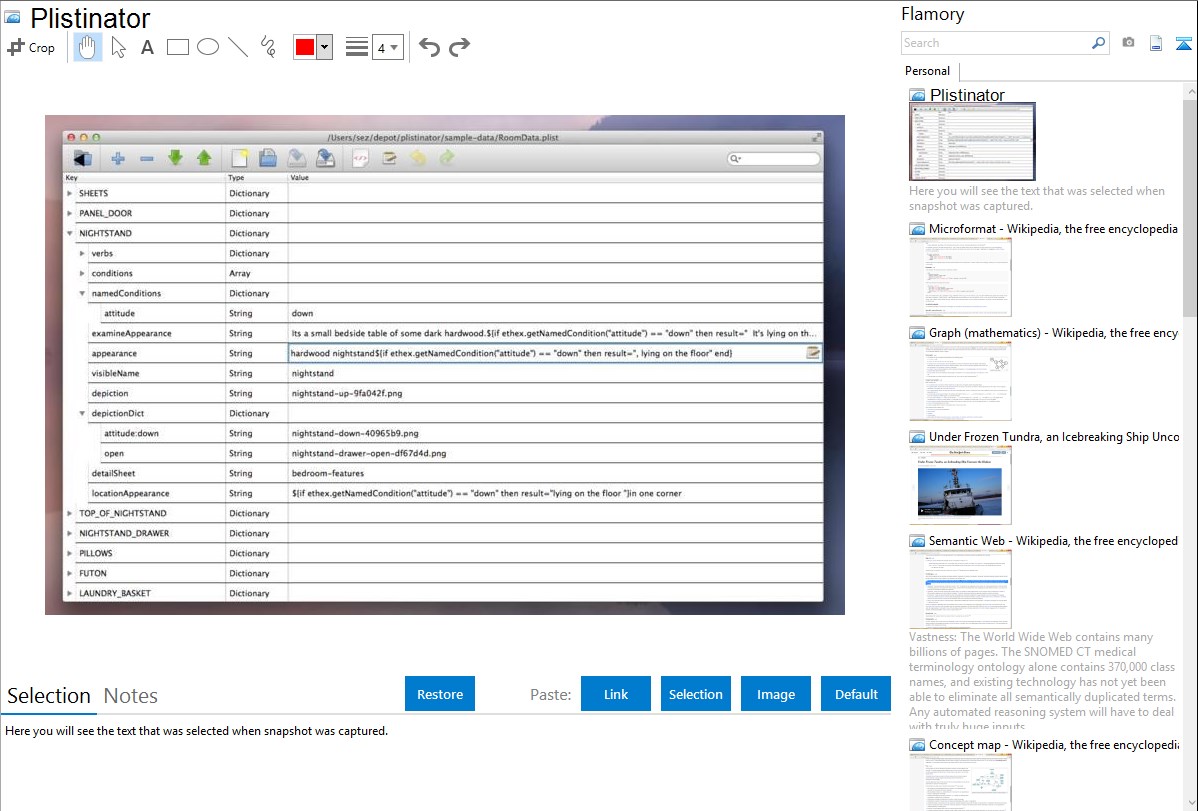Screen dimensions: 1198x811
Task: Click the Restore button
Action: tap(440, 694)
